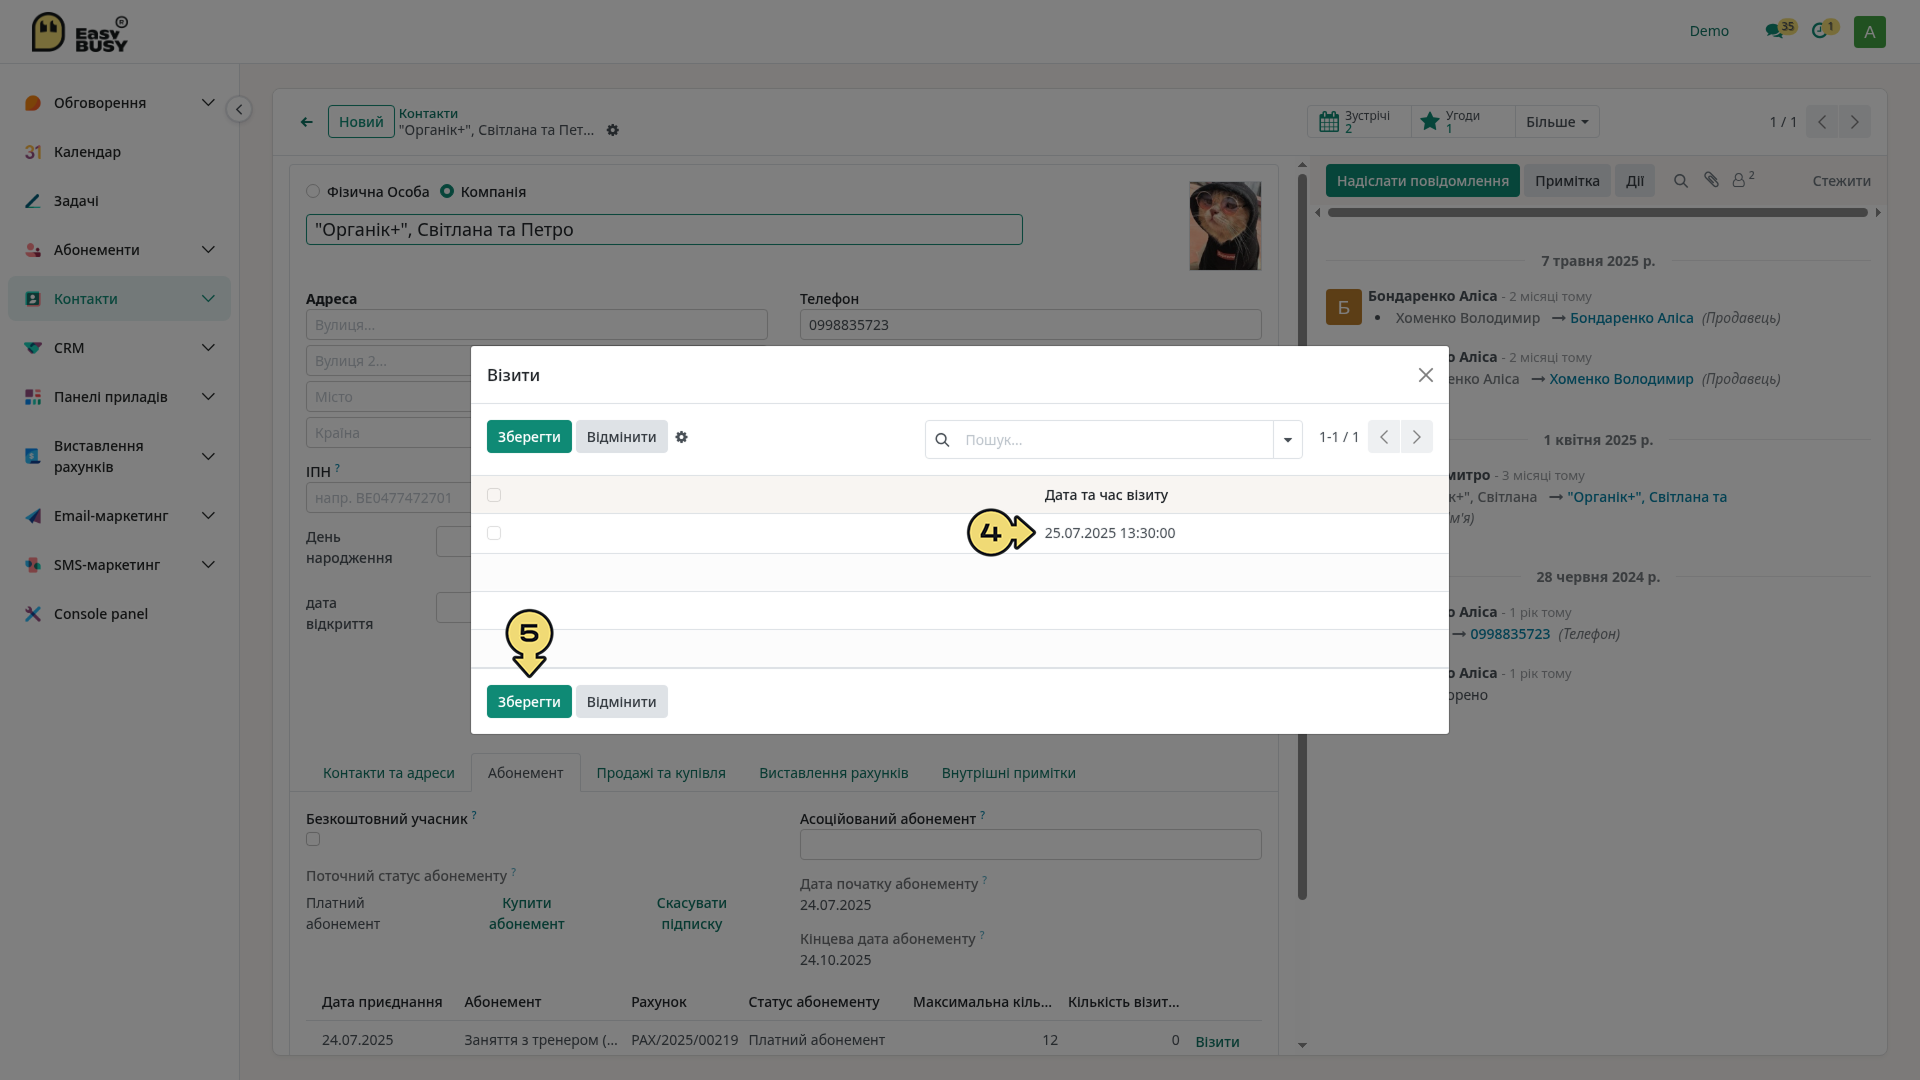The image size is (1920, 1080).
Task: Expand the CRM sidebar section
Action: pyautogui.click(x=208, y=348)
